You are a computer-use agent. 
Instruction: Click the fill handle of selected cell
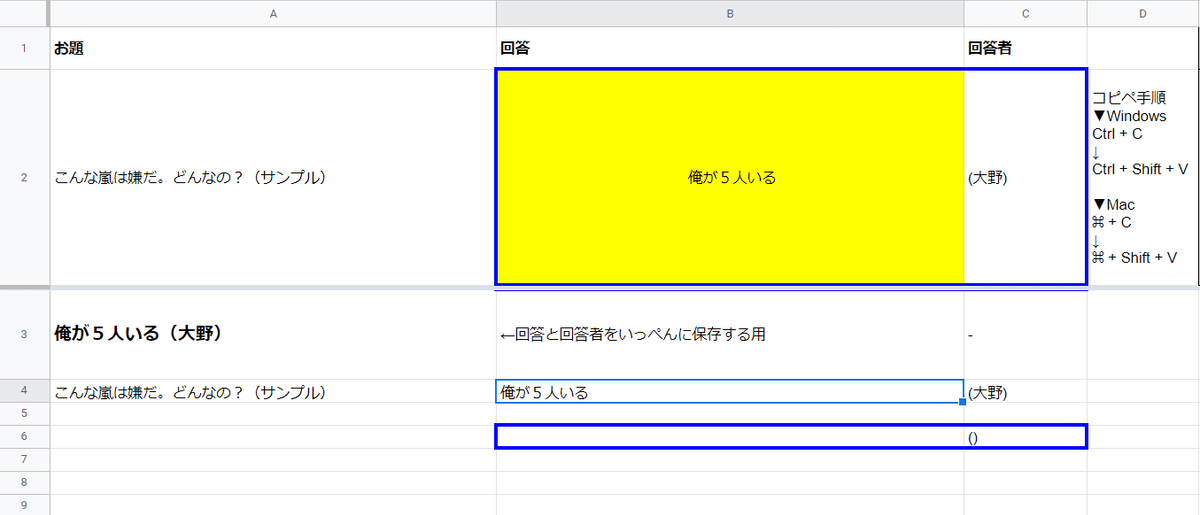point(963,402)
